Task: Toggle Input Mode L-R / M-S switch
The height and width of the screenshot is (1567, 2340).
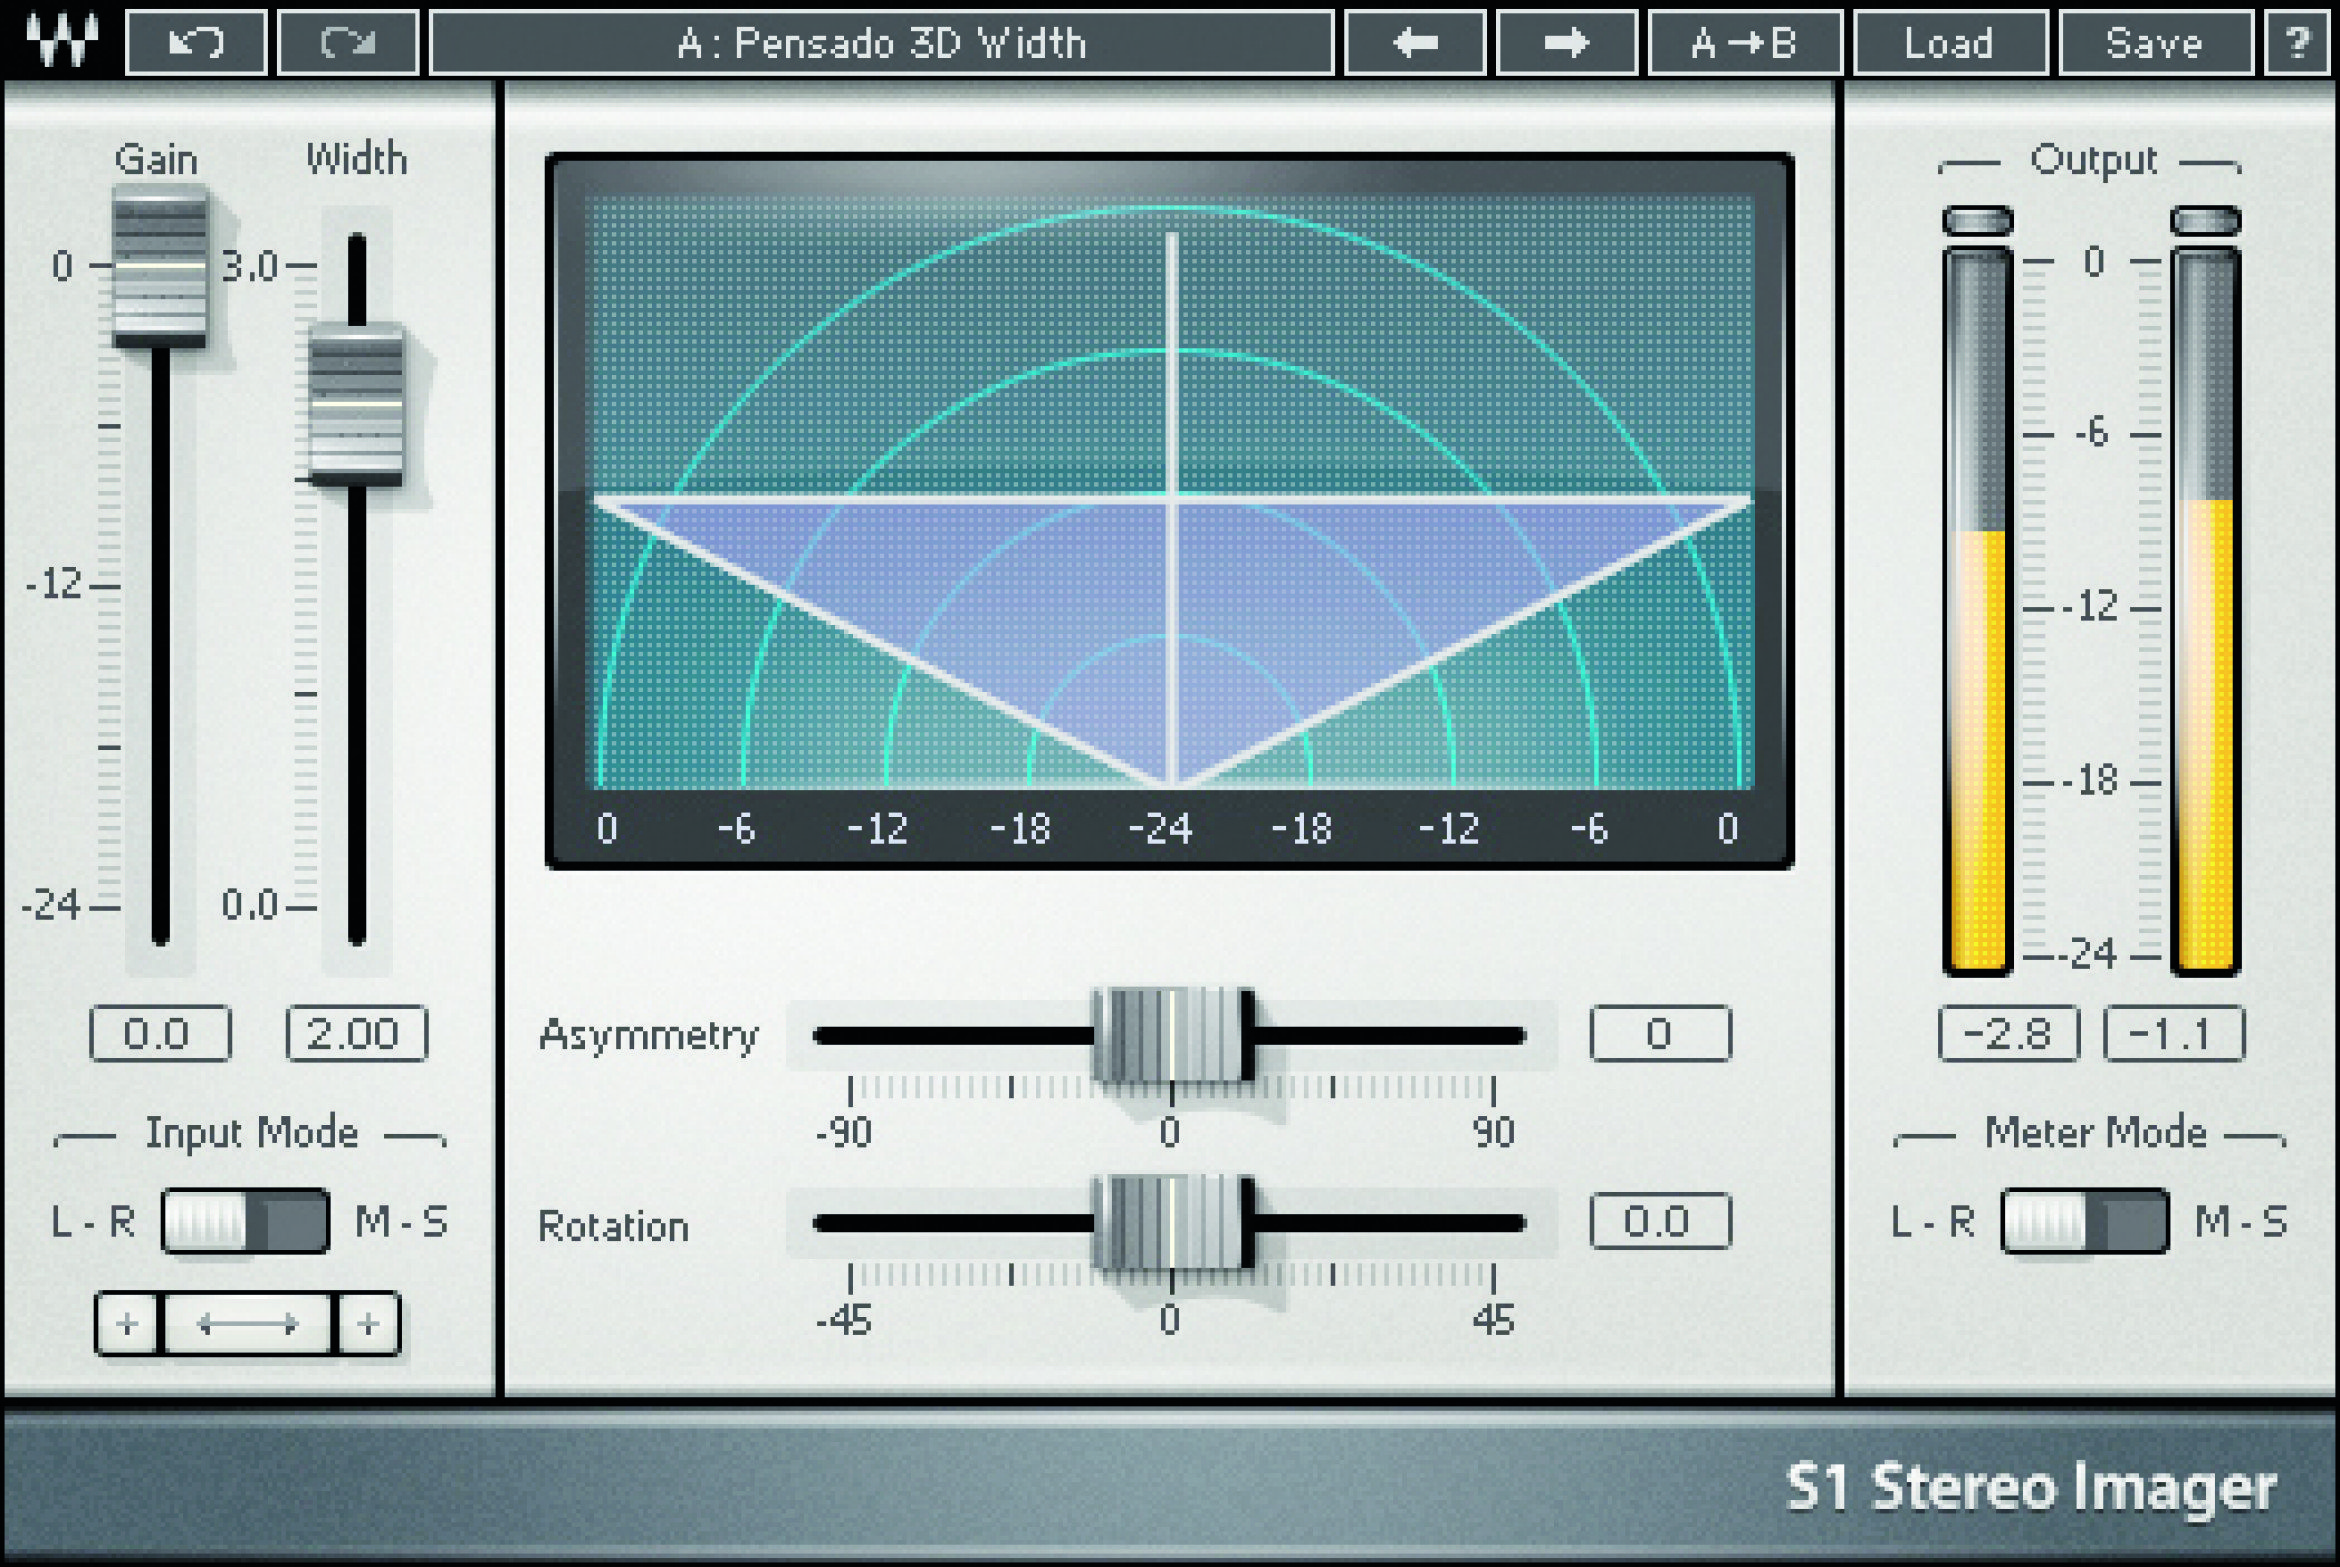Action: (246, 1221)
